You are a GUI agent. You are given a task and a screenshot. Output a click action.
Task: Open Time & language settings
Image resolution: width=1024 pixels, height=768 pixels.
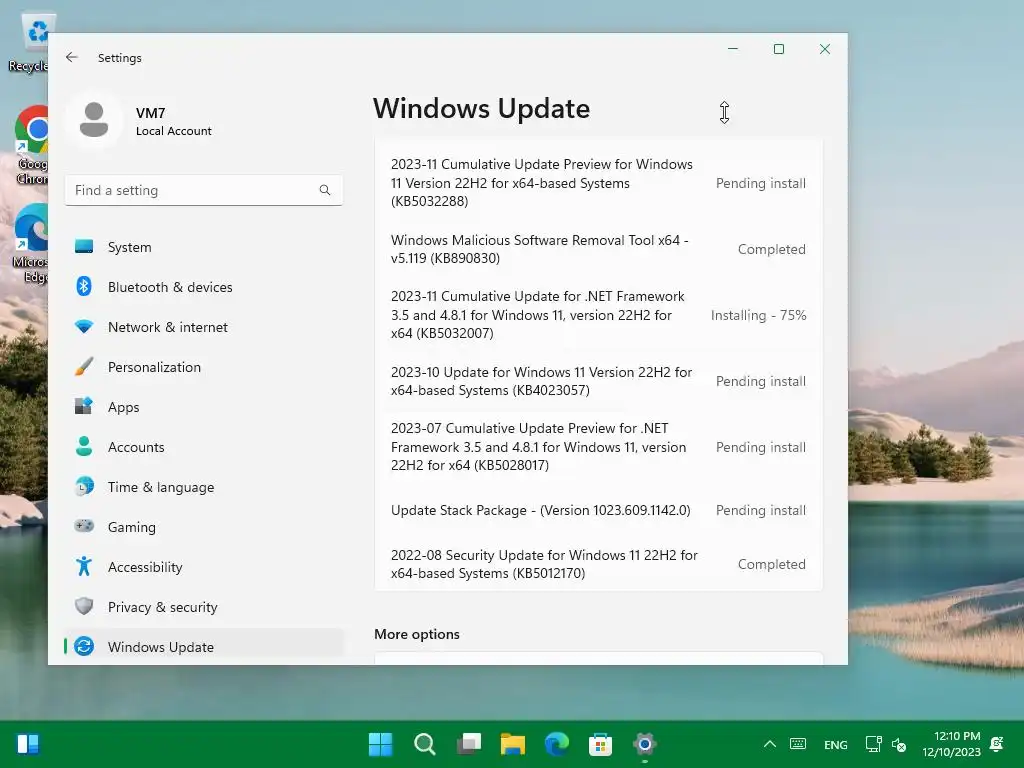204,487
